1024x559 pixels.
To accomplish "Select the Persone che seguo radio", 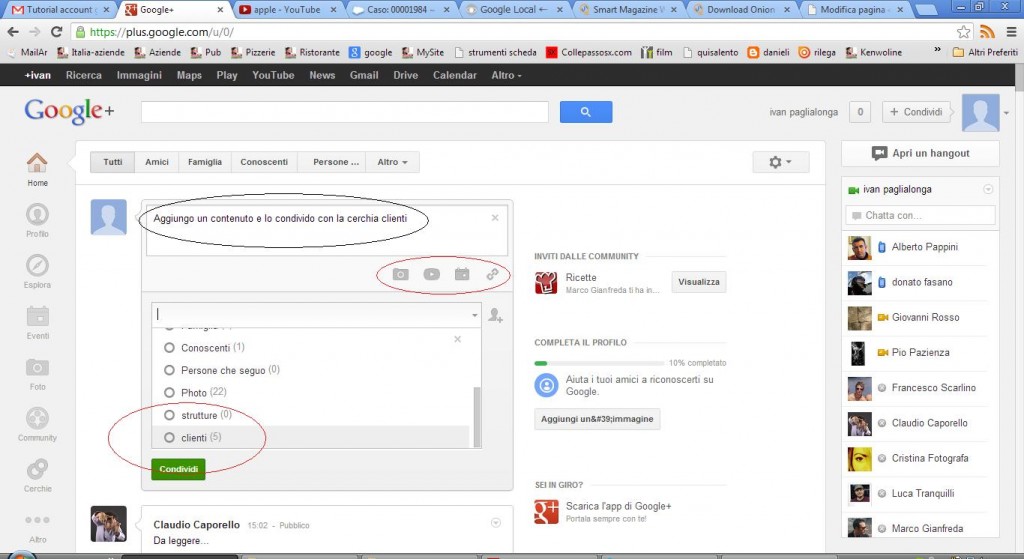I will coord(169,370).
